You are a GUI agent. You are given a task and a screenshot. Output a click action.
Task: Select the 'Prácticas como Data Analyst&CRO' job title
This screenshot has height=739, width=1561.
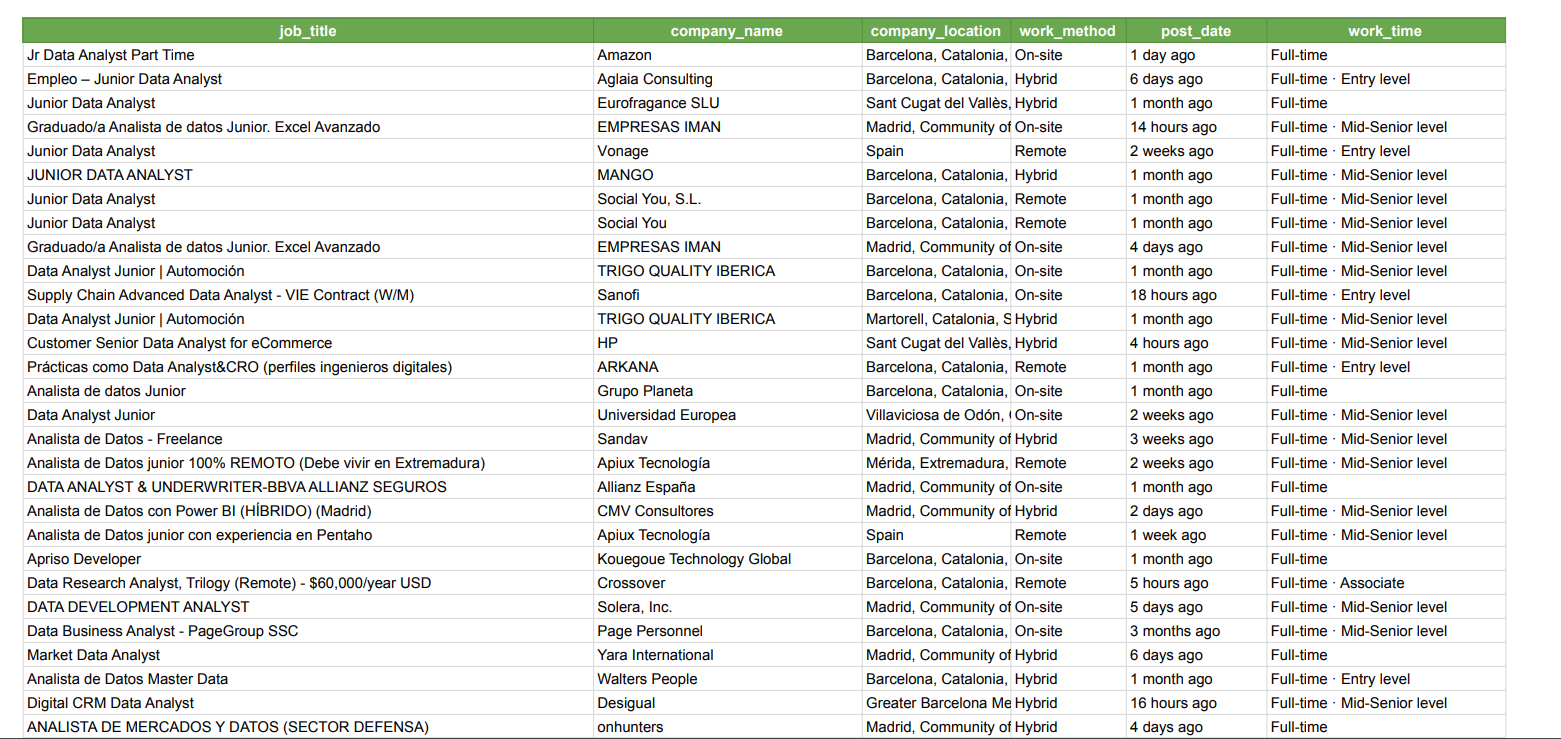click(x=308, y=367)
